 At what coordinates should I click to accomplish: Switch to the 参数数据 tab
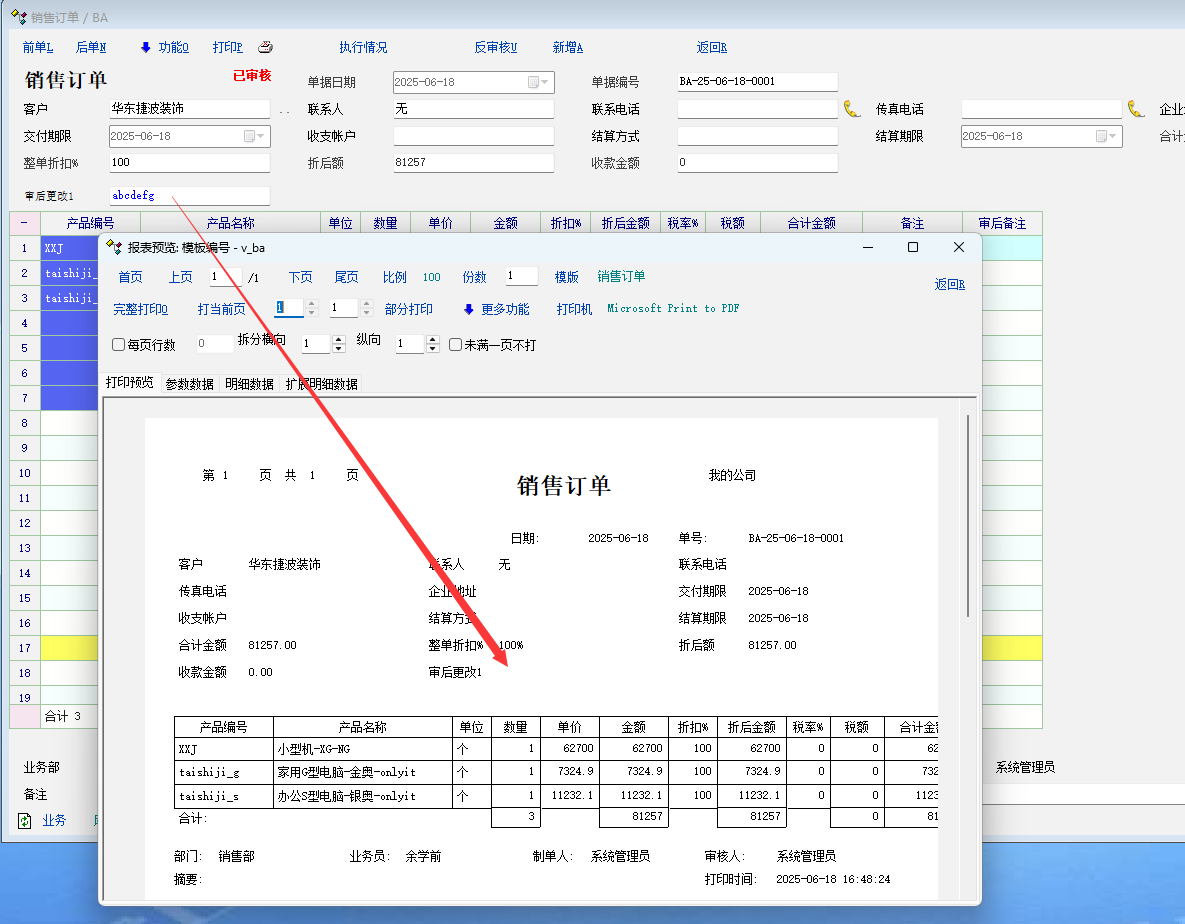pos(190,384)
